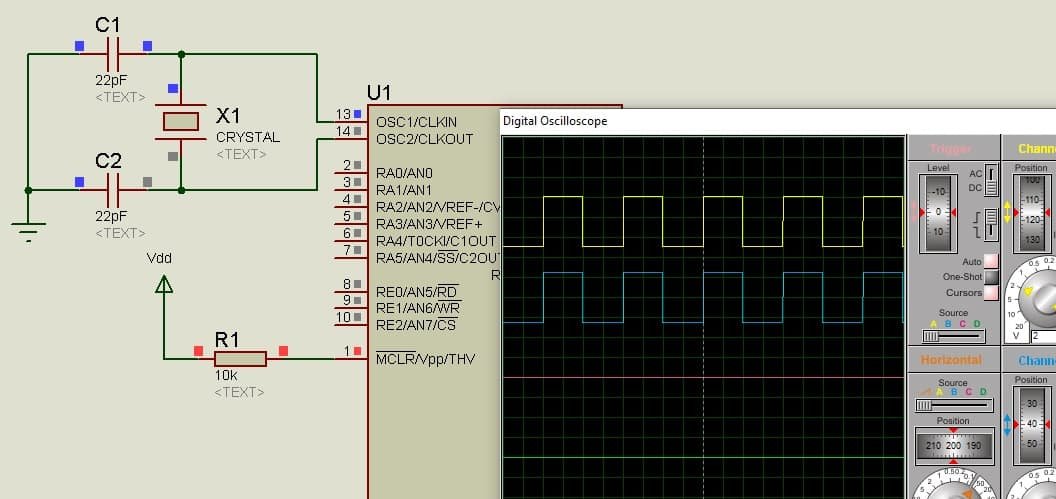This screenshot has height=499, width=1056.
Task: Enable the Auto trigger button
Action: coord(991,261)
